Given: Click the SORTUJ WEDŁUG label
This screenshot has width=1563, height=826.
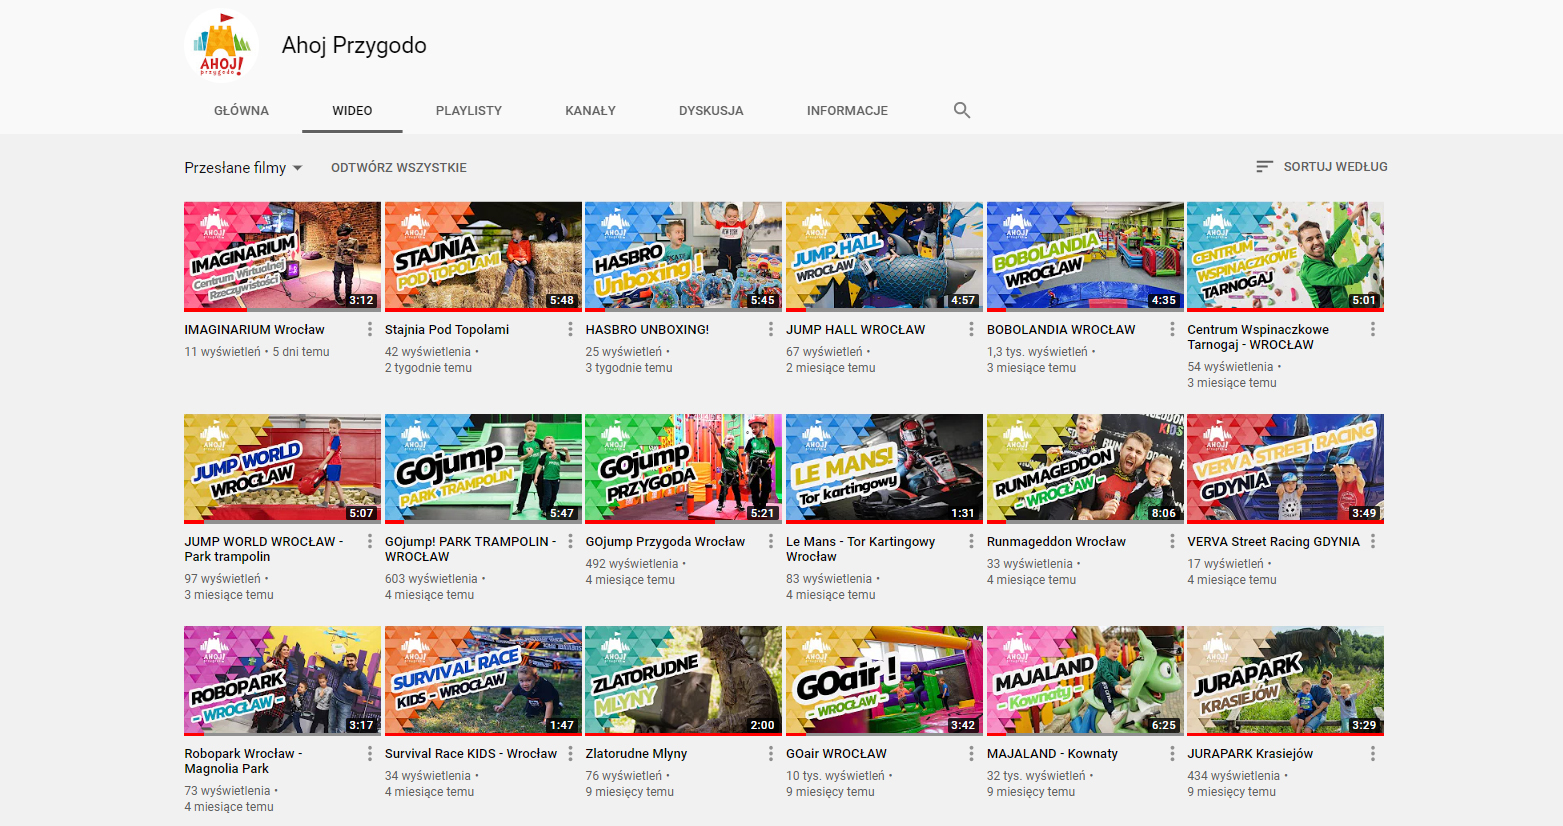Looking at the screenshot, I should [1335, 167].
